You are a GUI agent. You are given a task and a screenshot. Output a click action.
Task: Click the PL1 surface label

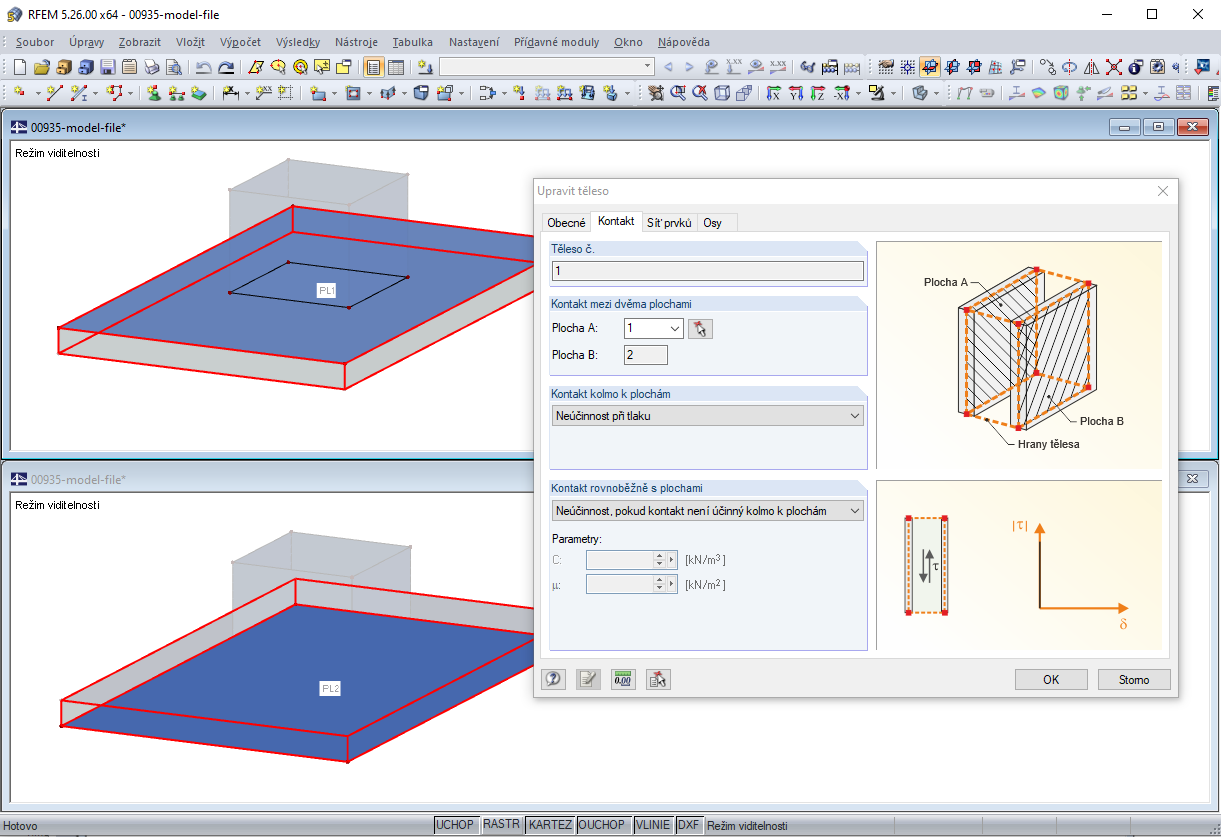click(x=327, y=290)
